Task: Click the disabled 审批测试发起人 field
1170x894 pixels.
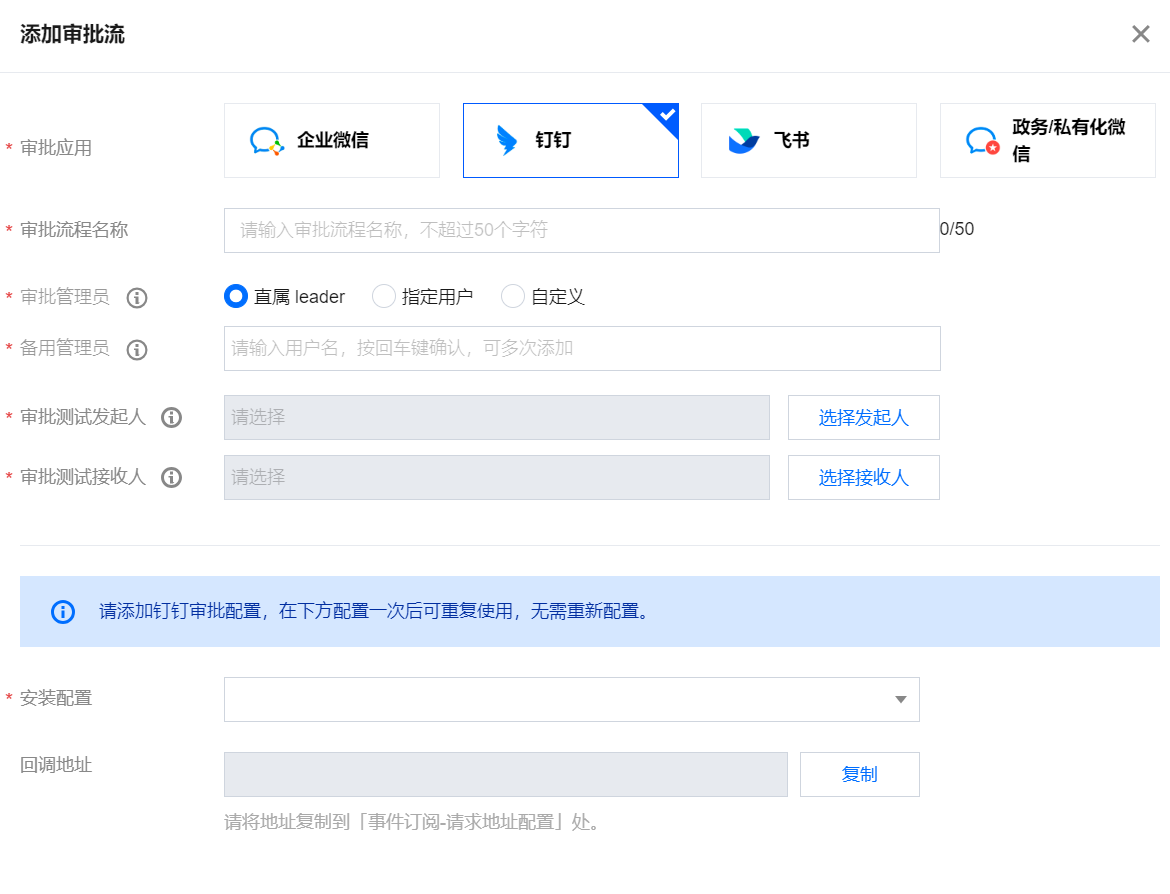Action: tap(497, 417)
